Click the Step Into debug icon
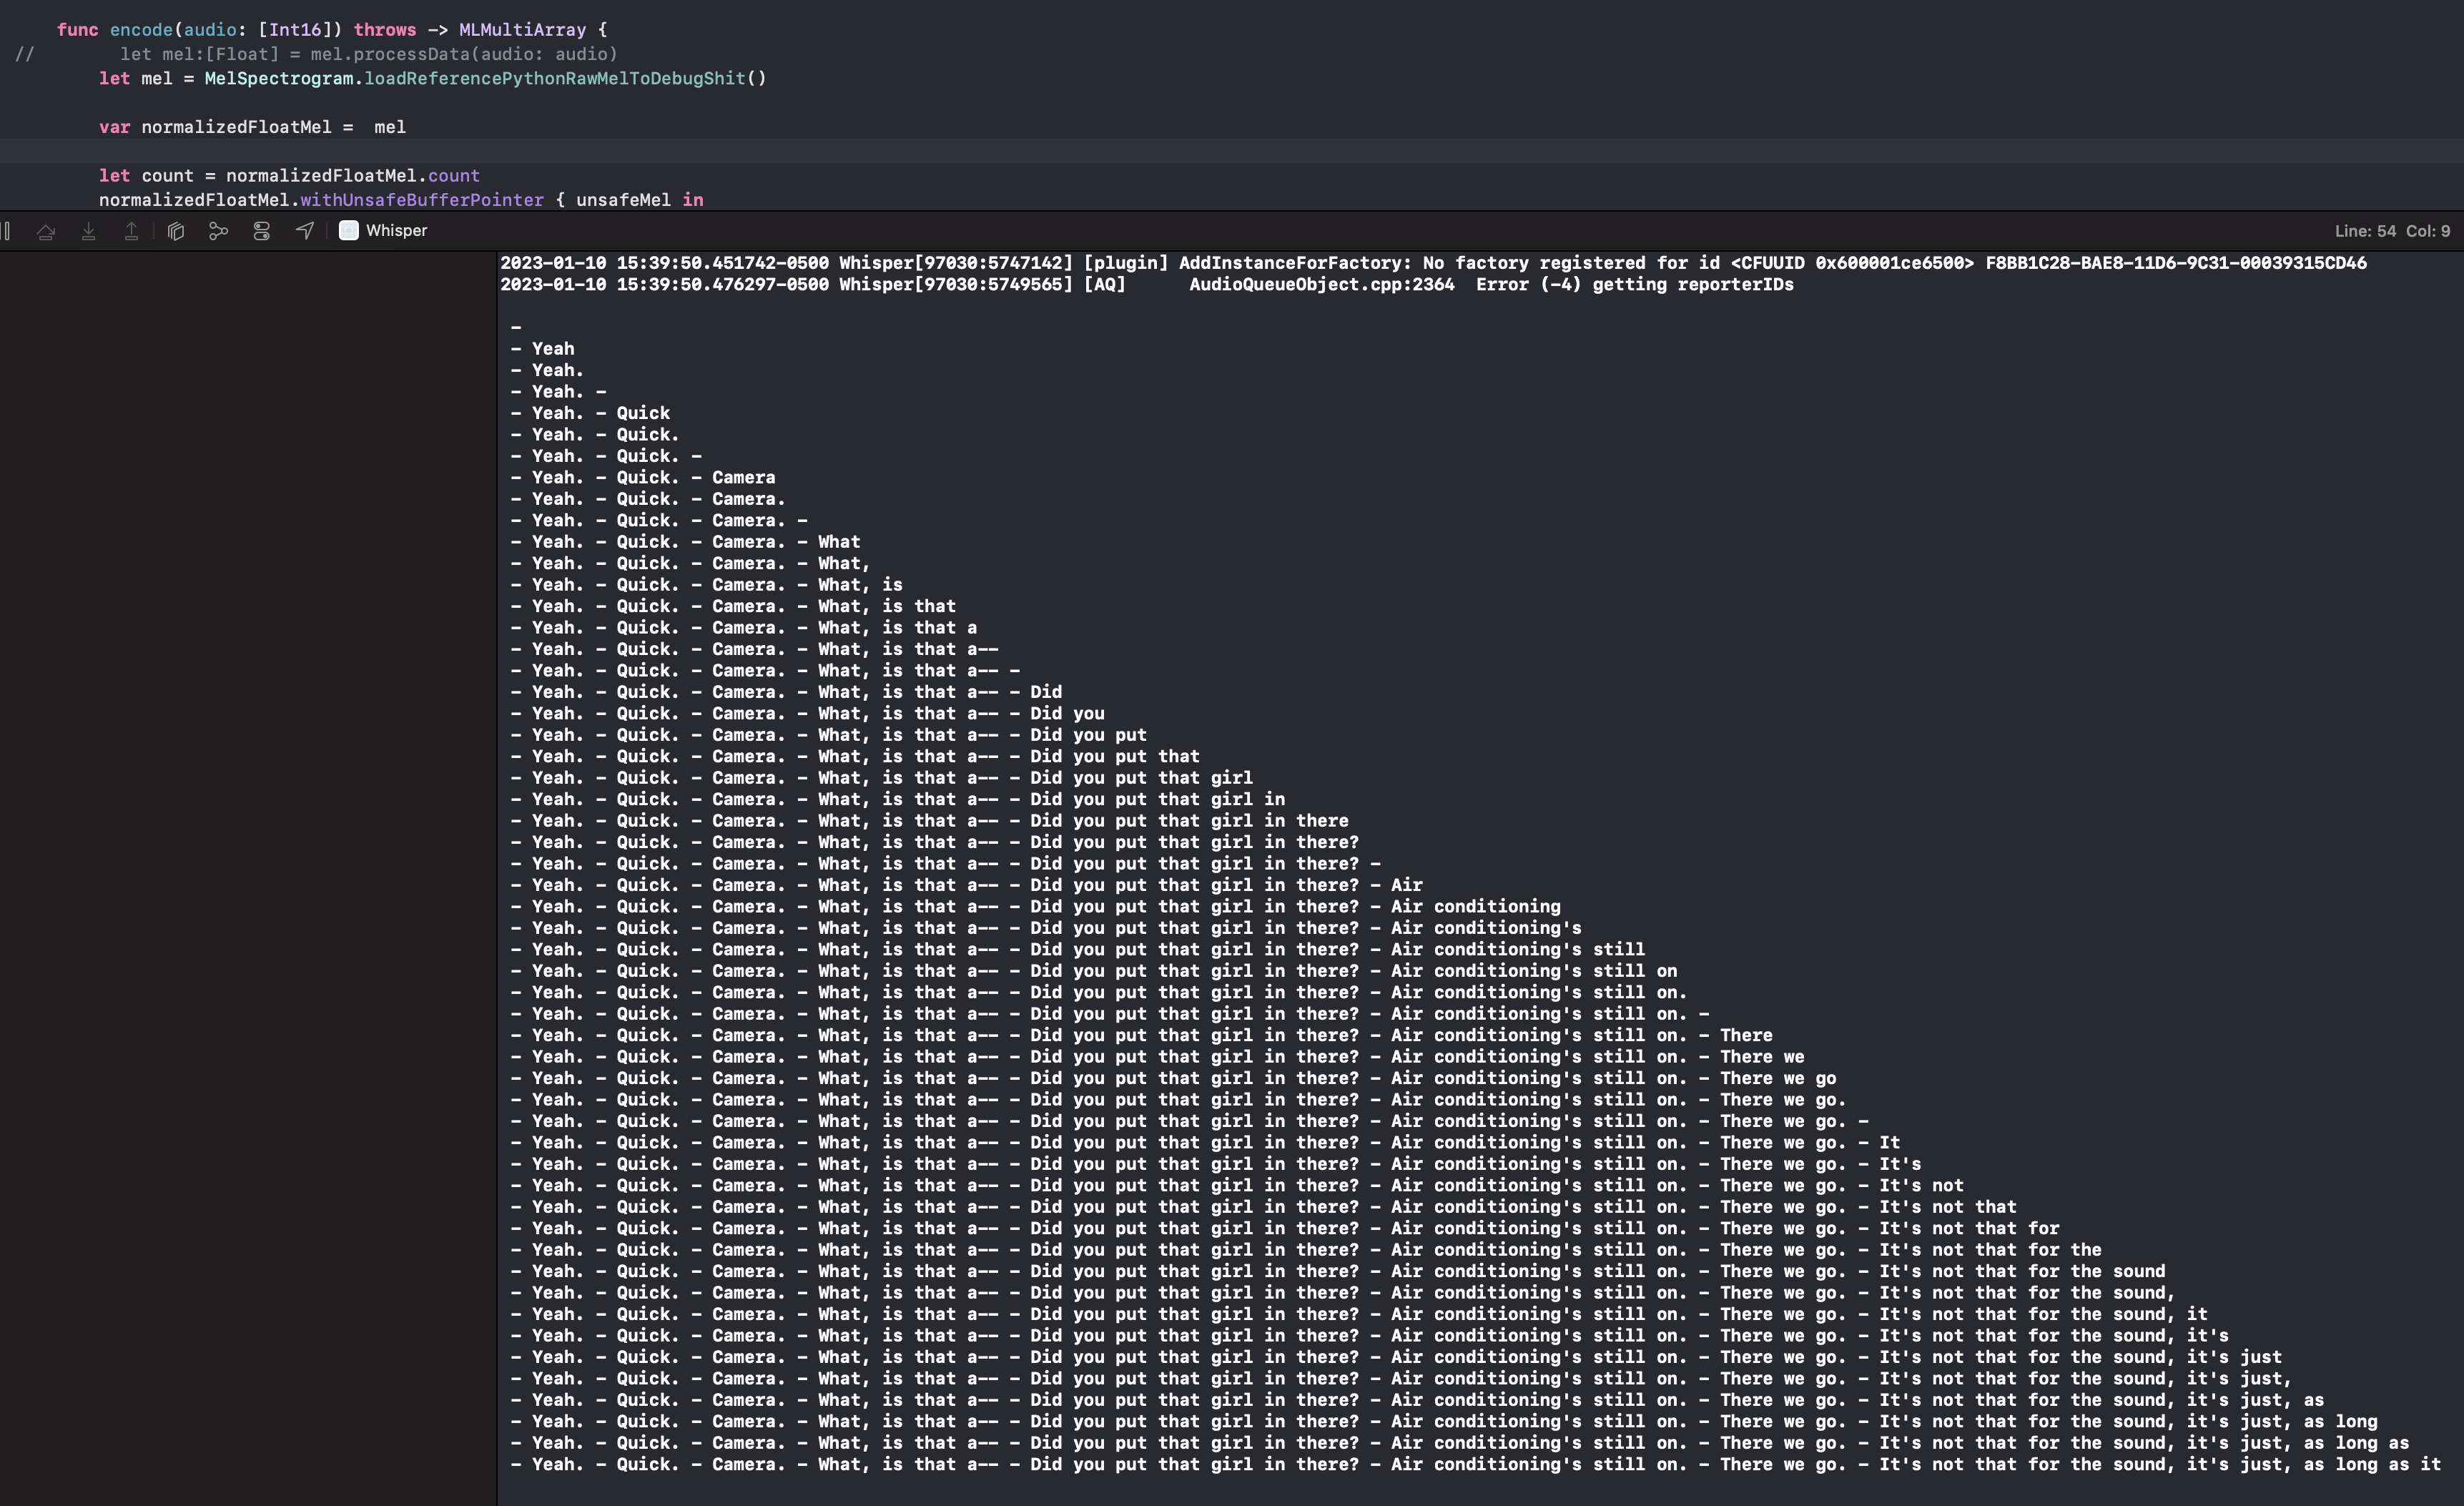Screen dimensions: 2464x1506 point(89,231)
